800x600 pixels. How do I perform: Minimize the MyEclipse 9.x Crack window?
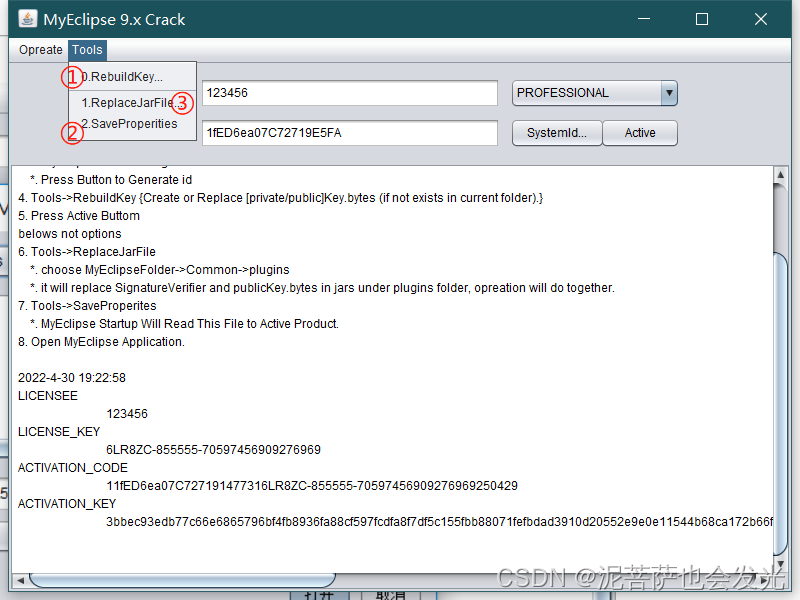(x=644, y=19)
